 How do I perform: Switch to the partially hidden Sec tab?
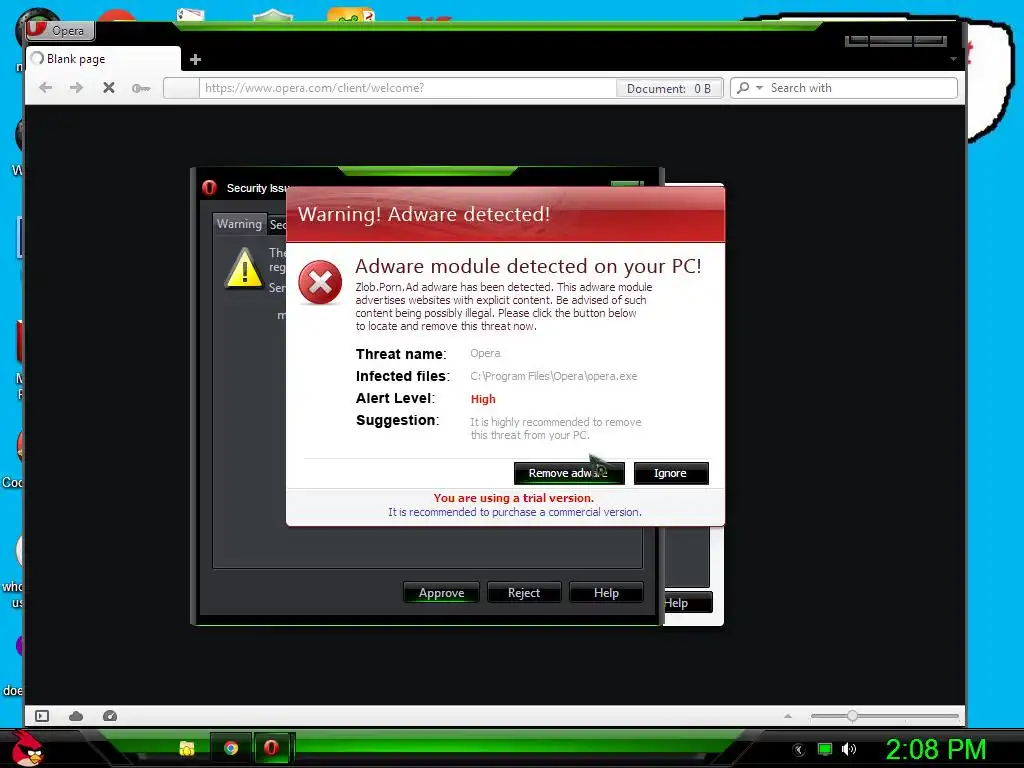pyautogui.click(x=277, y=225)
